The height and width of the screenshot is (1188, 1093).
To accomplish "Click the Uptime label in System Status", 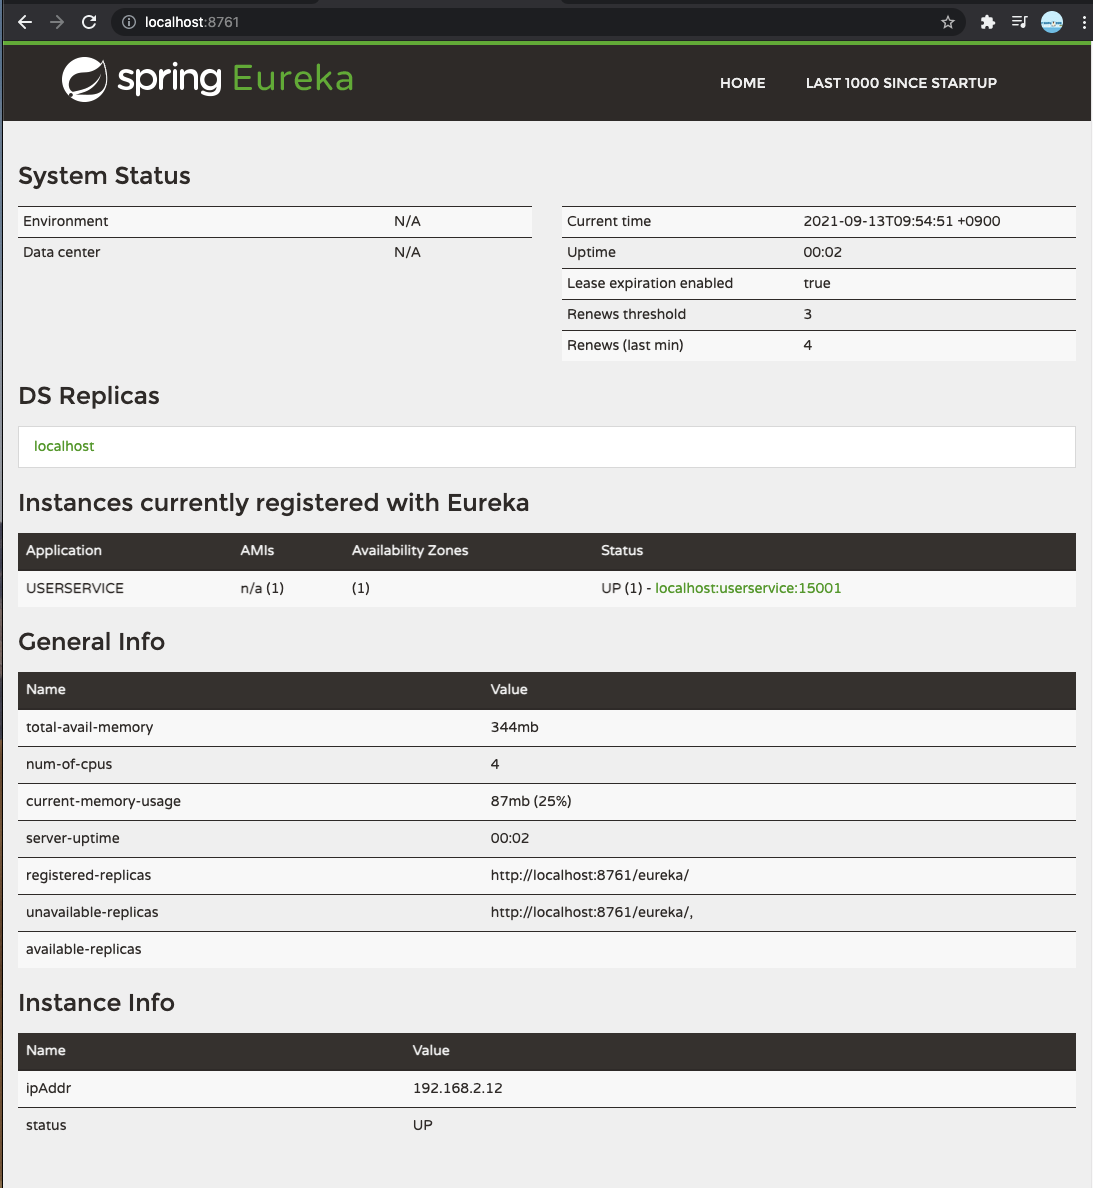I will [x=591, y=252].
